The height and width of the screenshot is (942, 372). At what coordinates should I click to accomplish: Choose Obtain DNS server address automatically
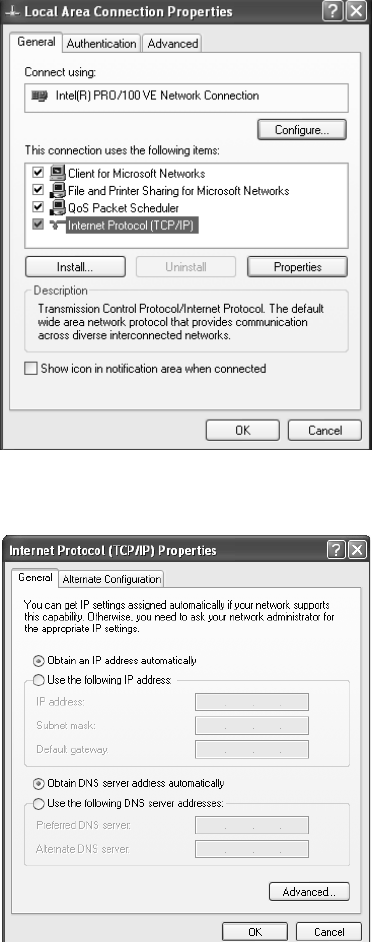coord(39,783)
